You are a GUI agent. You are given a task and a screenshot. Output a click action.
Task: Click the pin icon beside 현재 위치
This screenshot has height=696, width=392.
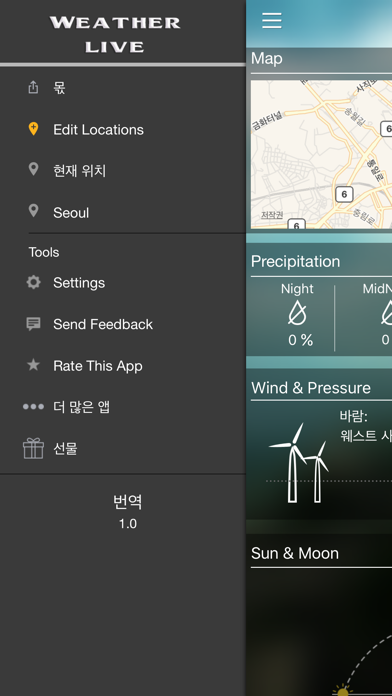click(33, 169)
